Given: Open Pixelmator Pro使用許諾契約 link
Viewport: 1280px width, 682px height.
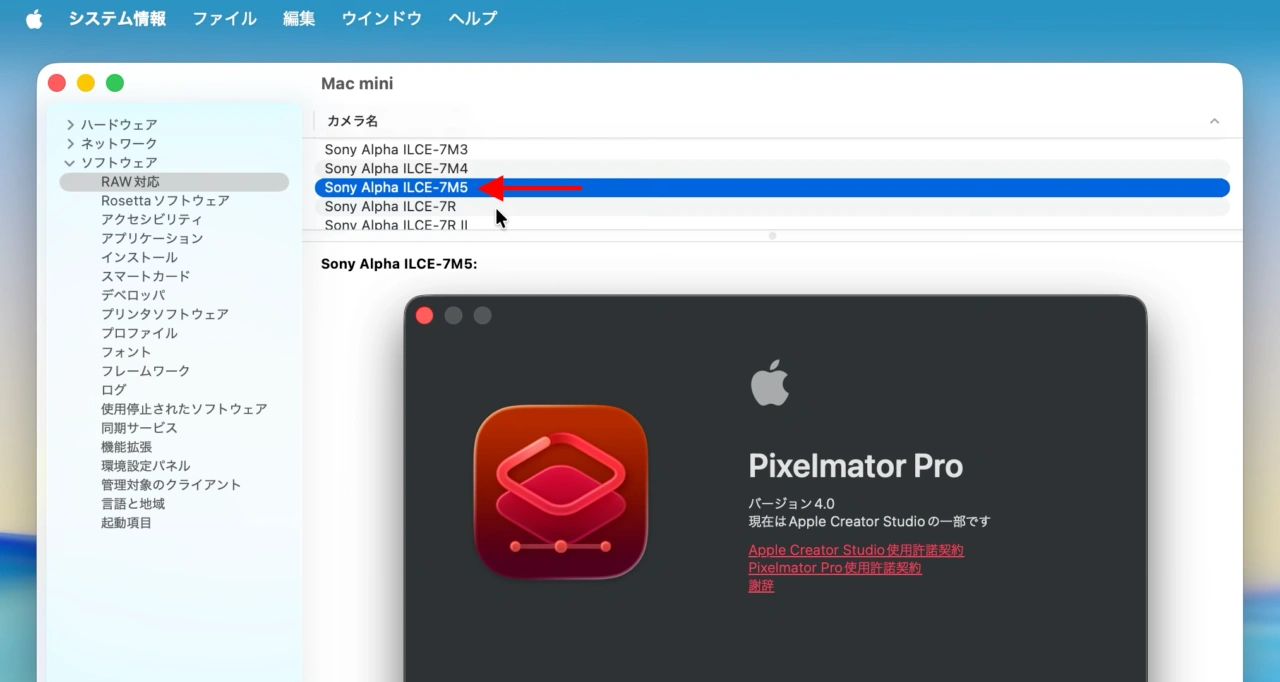Looking at the screenshot, I should coord(834,568).
